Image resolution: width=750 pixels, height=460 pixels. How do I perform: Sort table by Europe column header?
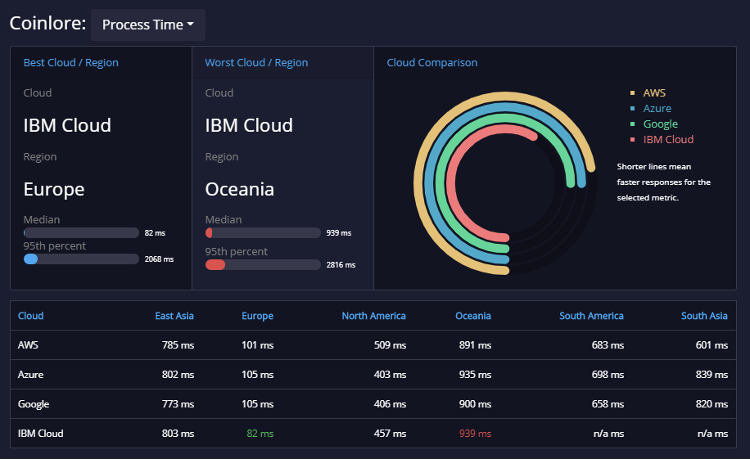(257, 316)
